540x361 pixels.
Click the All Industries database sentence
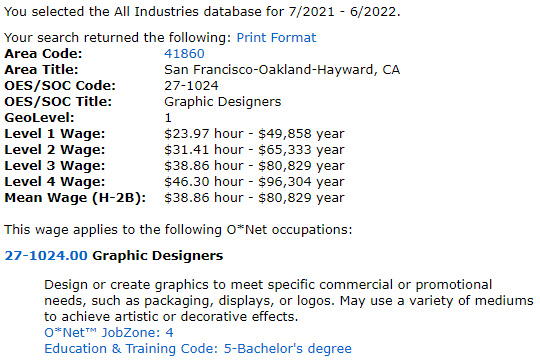coord(202,11)
